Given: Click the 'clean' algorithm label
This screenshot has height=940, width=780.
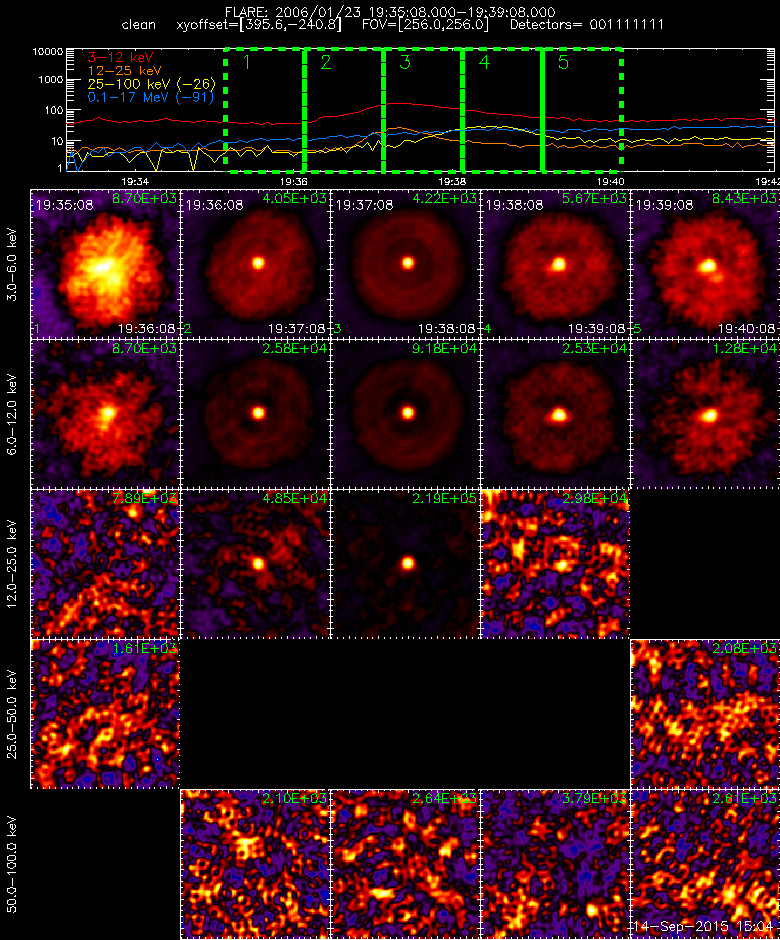Looking at the screenshot, I should [x=138, y=25].
